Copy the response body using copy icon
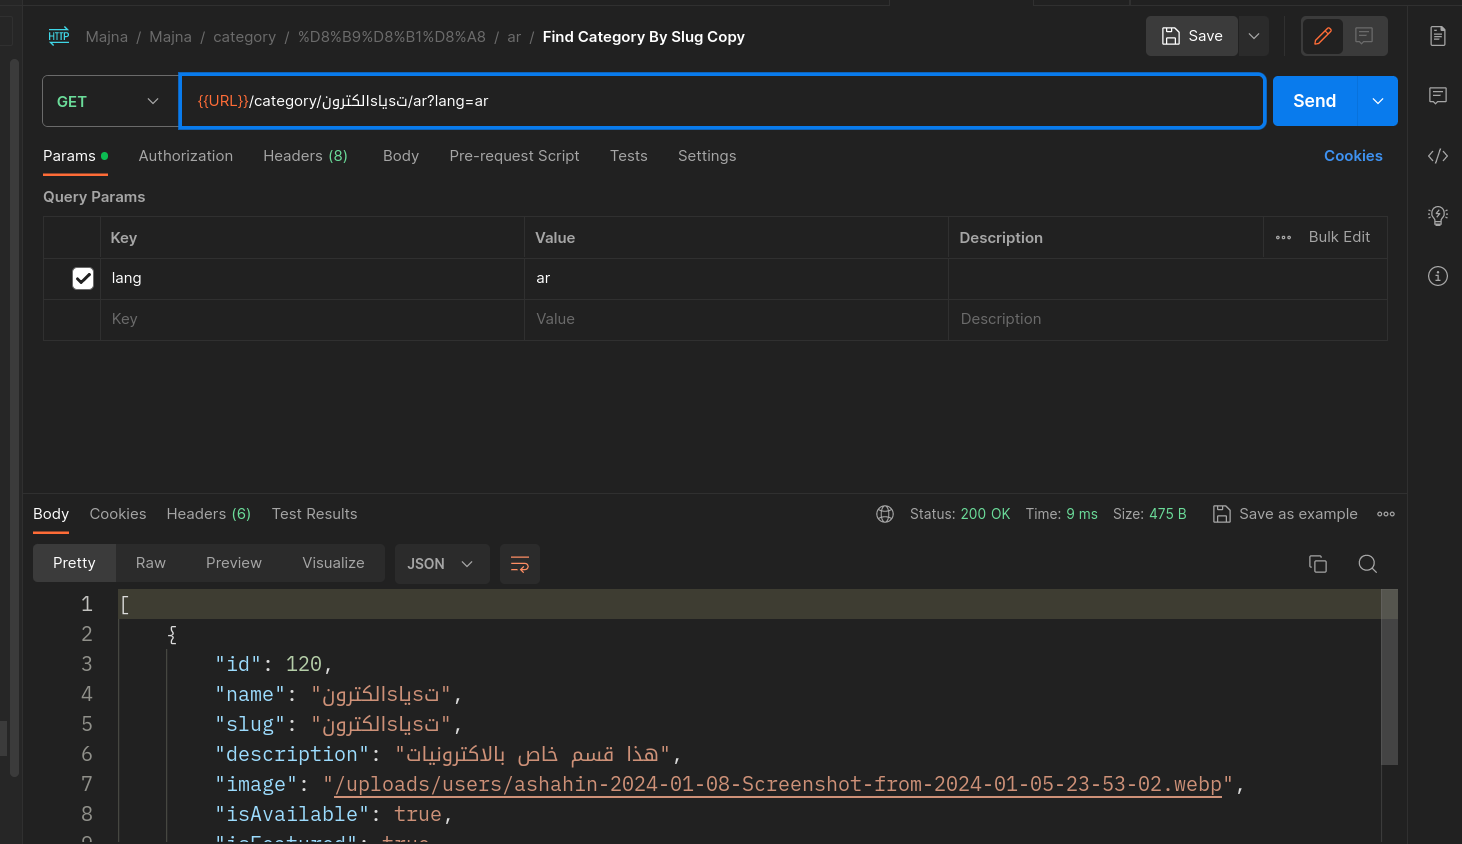Screen dimensions: 1462x844 (1317, 564)
